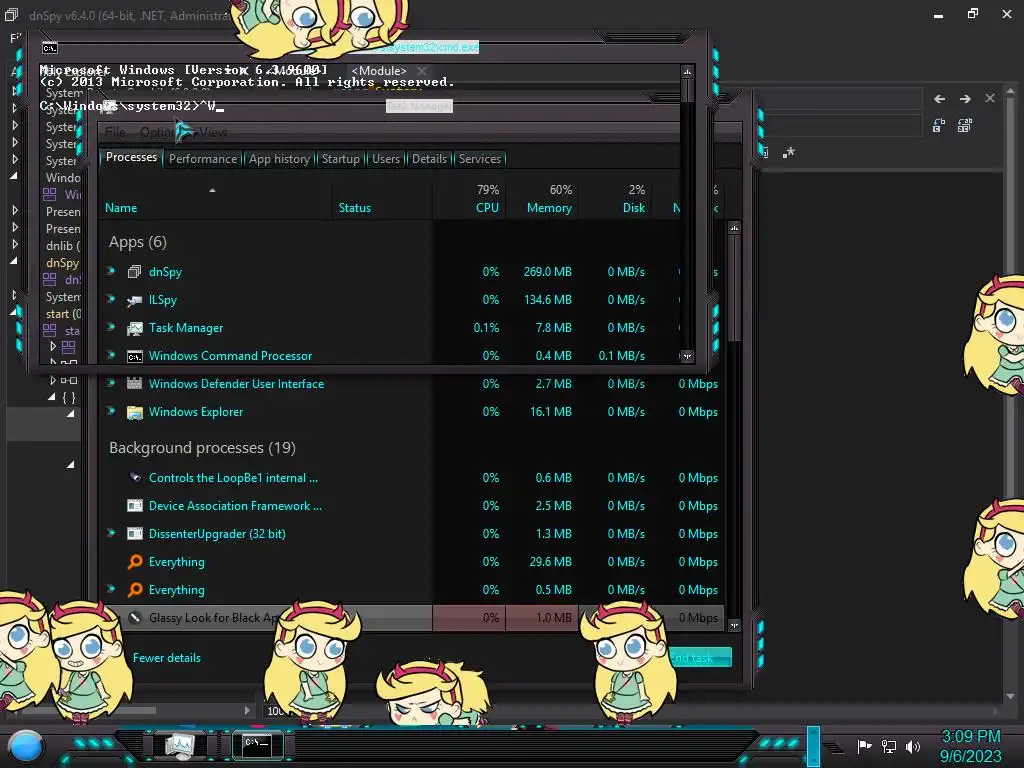This screenshot has height=768, width=1024.
Task: Click Windows Command Processor cmd icon
Action: click(135, 357)
